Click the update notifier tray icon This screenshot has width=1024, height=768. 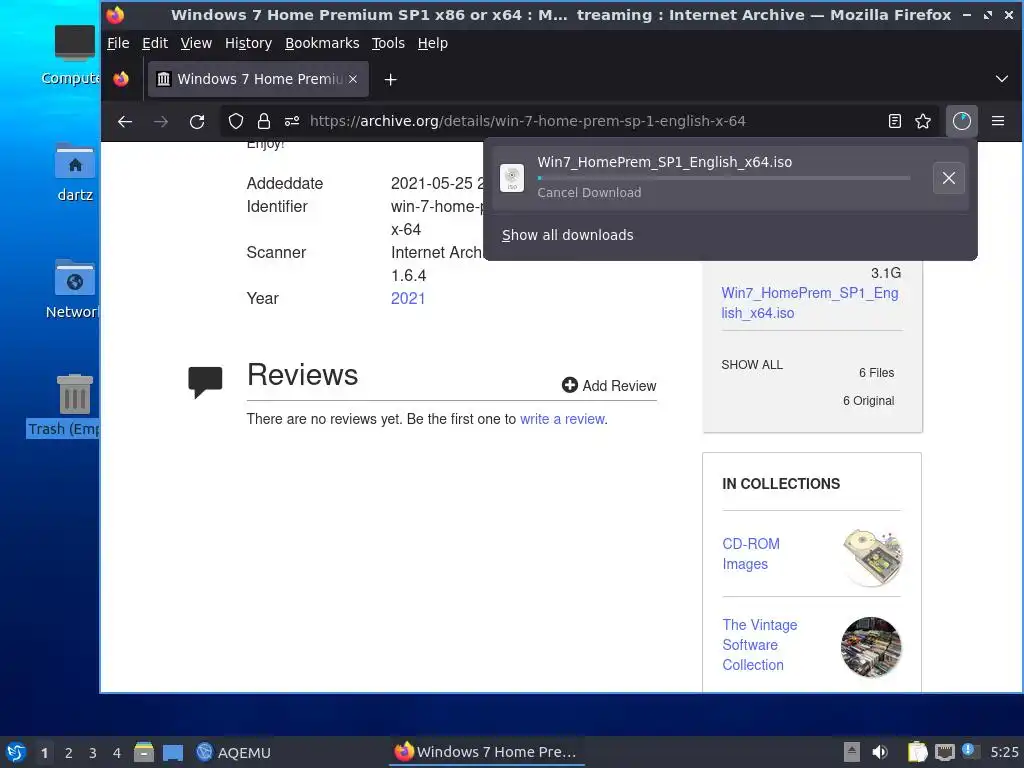coord(969,751)
